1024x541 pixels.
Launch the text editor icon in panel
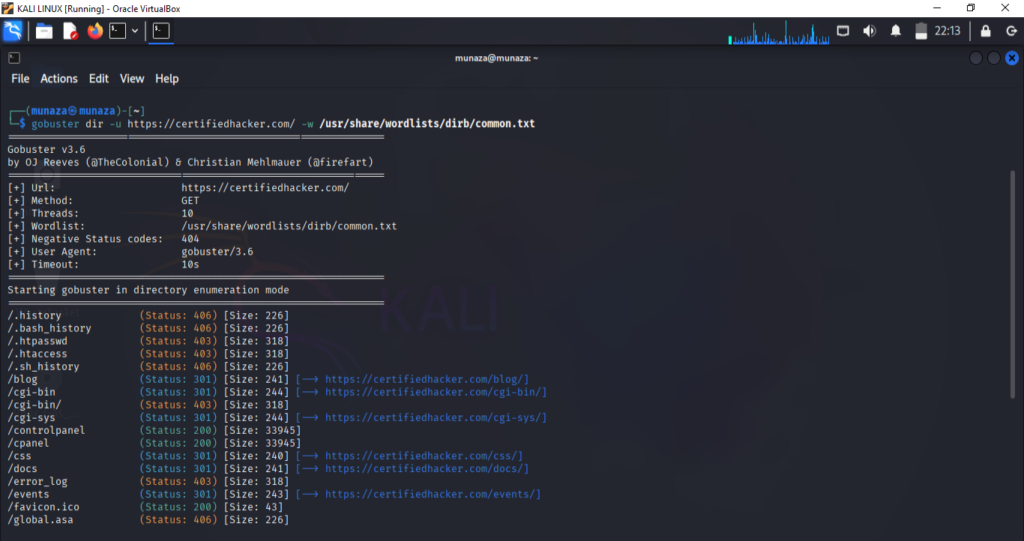point(70,31)
